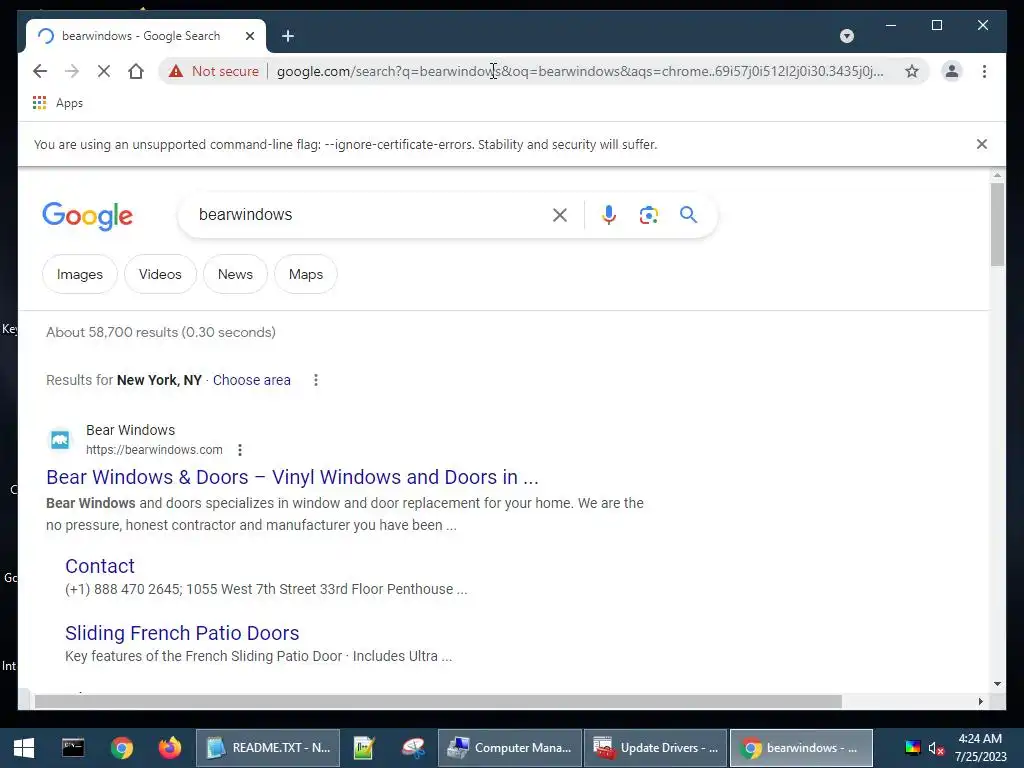Screen dimensions: 1024x768
Task: Go to the home page icon
Action: 136,71
